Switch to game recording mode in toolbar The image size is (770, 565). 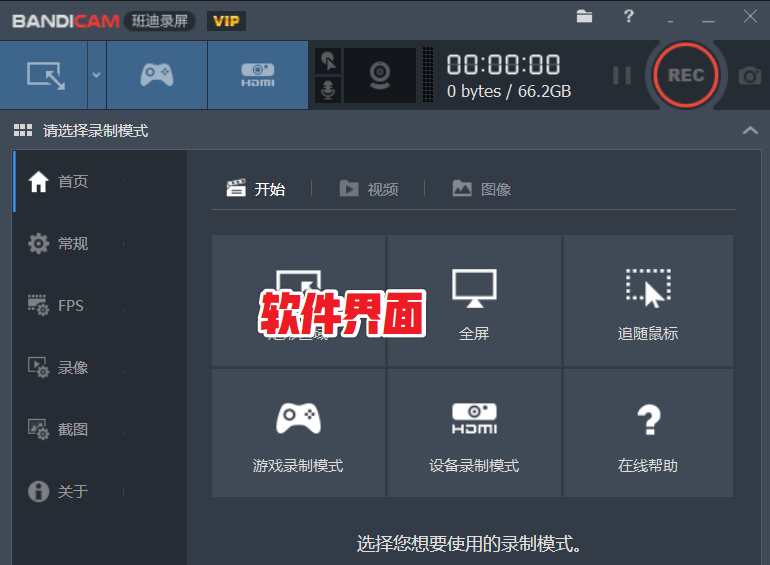[157, 75]
